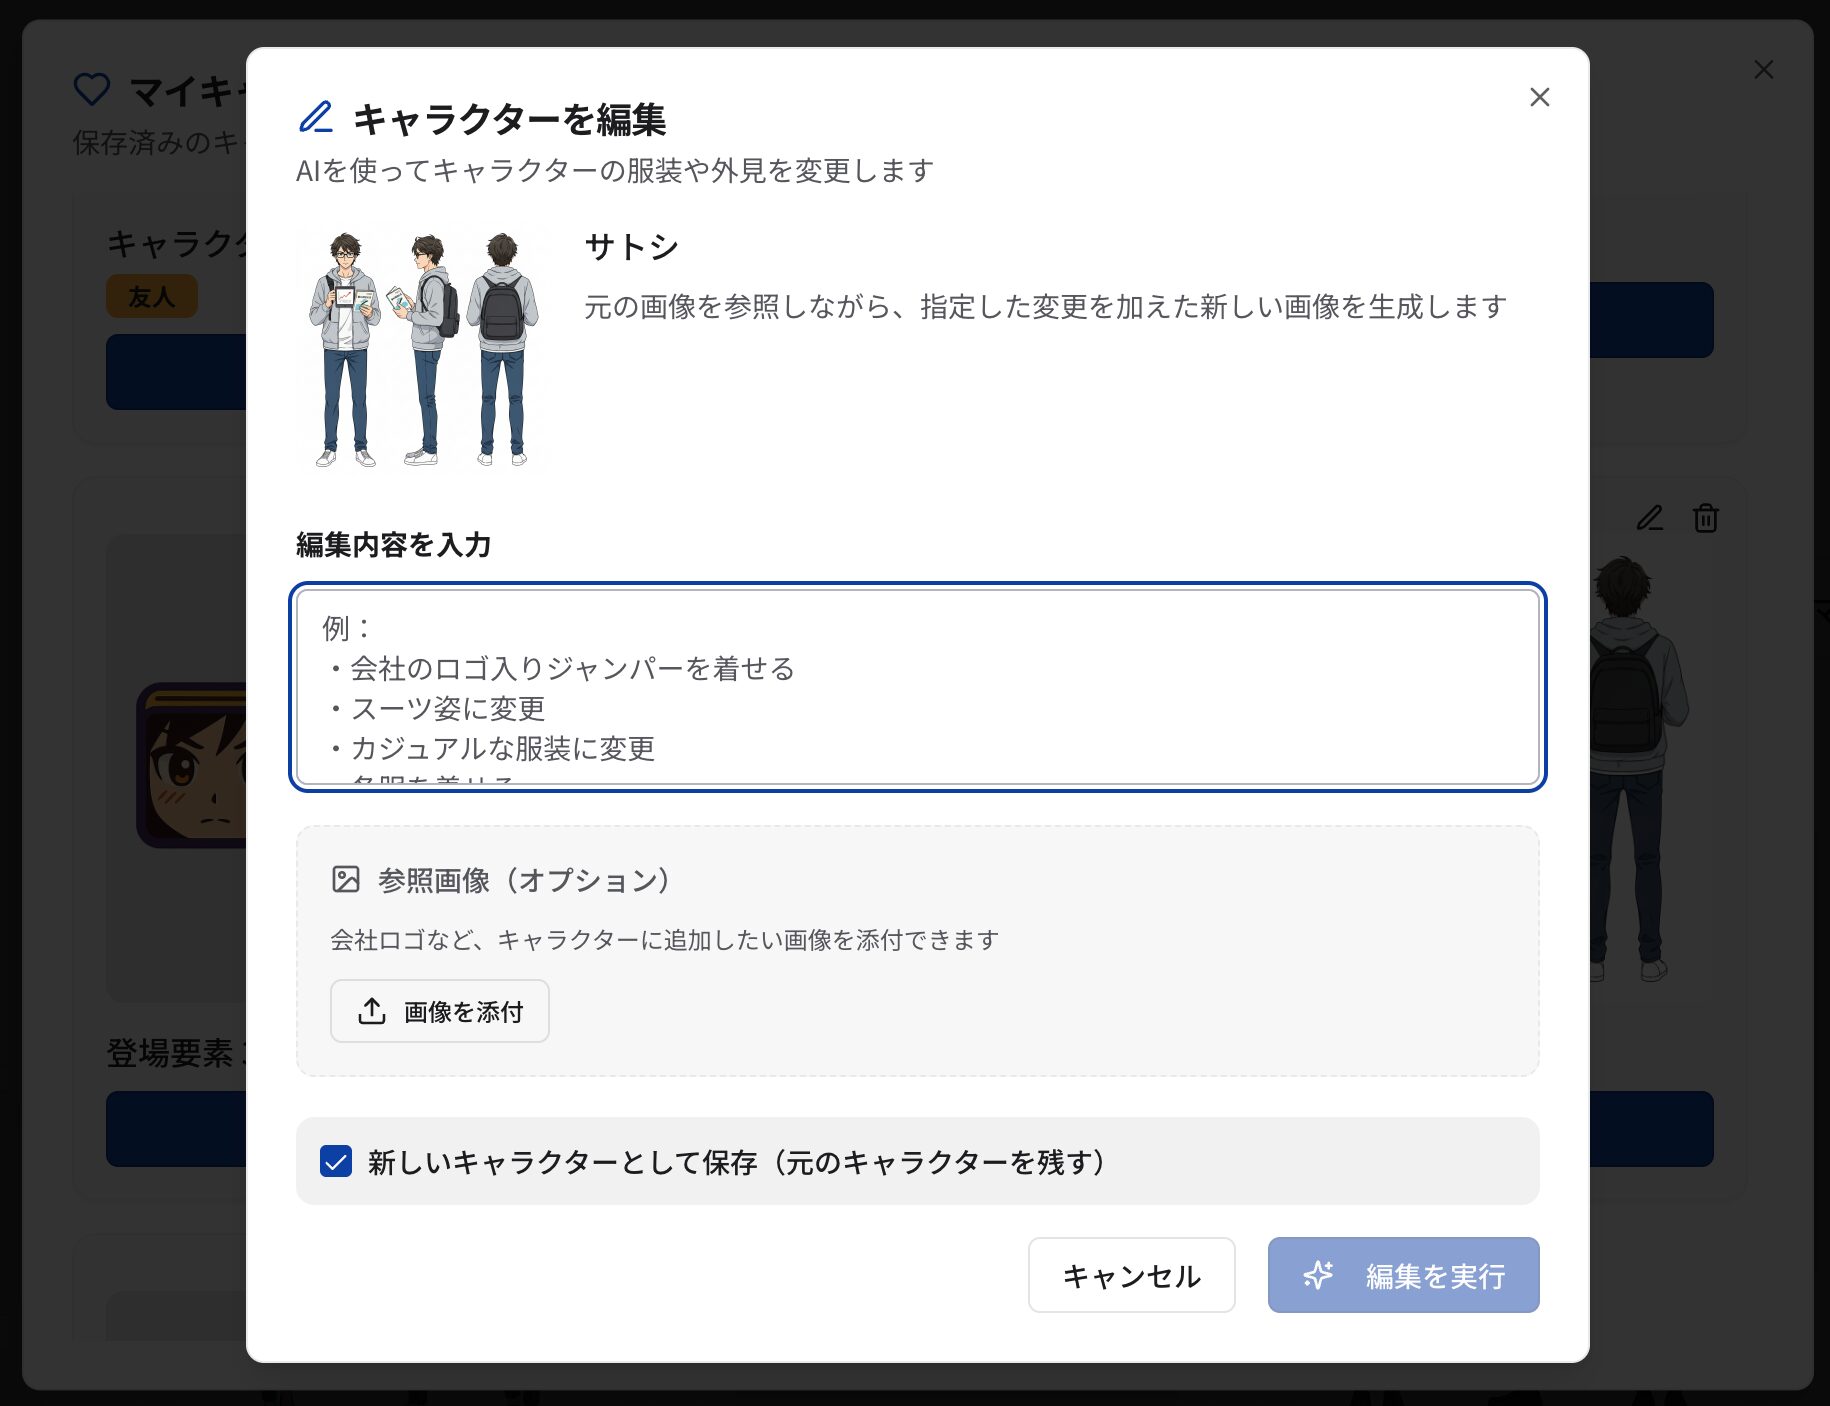Viewport: 1830px width, 1406px height.
Task: Click the background pencil edit icon beside trash
Action: (x=1650, y=518)
